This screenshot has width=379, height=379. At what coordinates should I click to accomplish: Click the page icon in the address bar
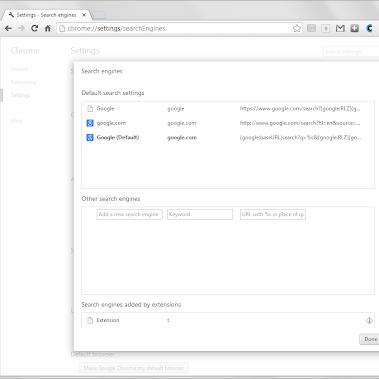(x=62, y=28)
